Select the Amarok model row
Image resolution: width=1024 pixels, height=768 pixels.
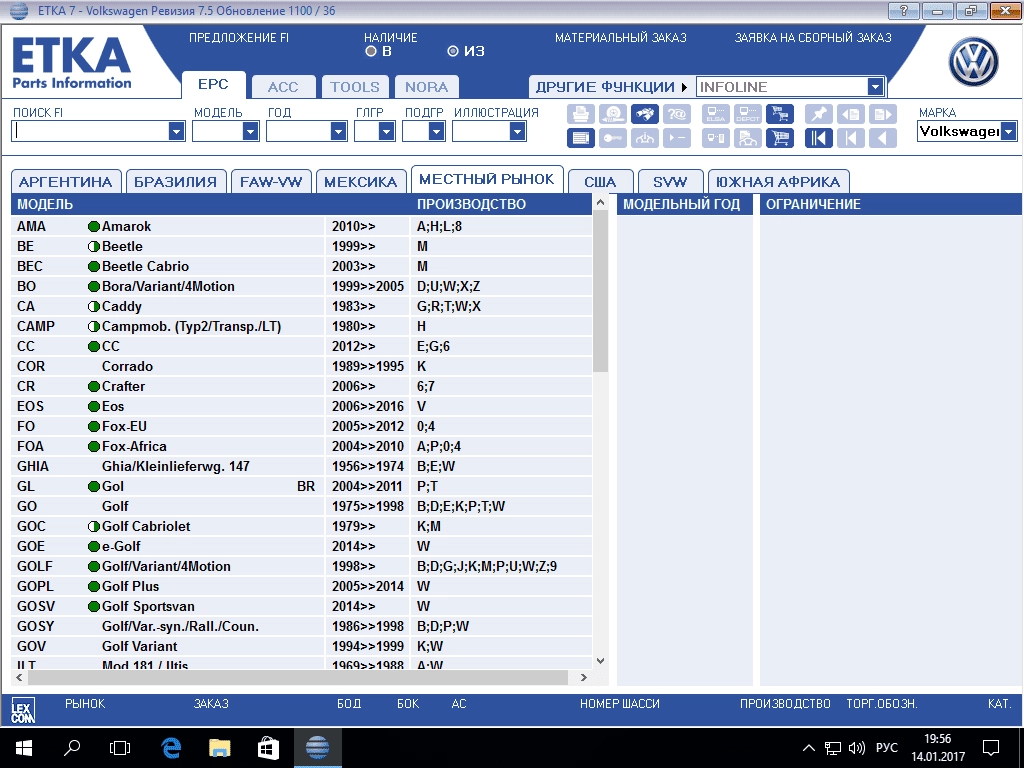click(302, 227)
